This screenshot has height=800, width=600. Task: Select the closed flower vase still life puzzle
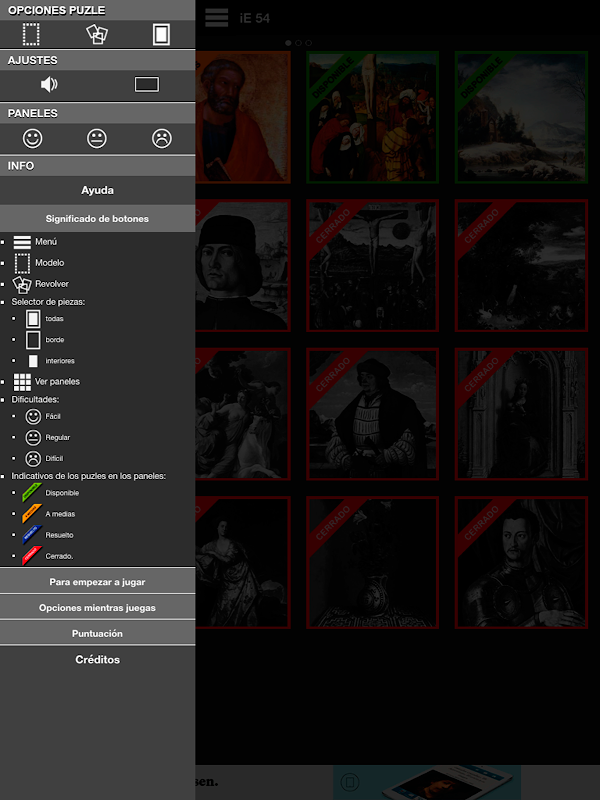tap(372, 562)
